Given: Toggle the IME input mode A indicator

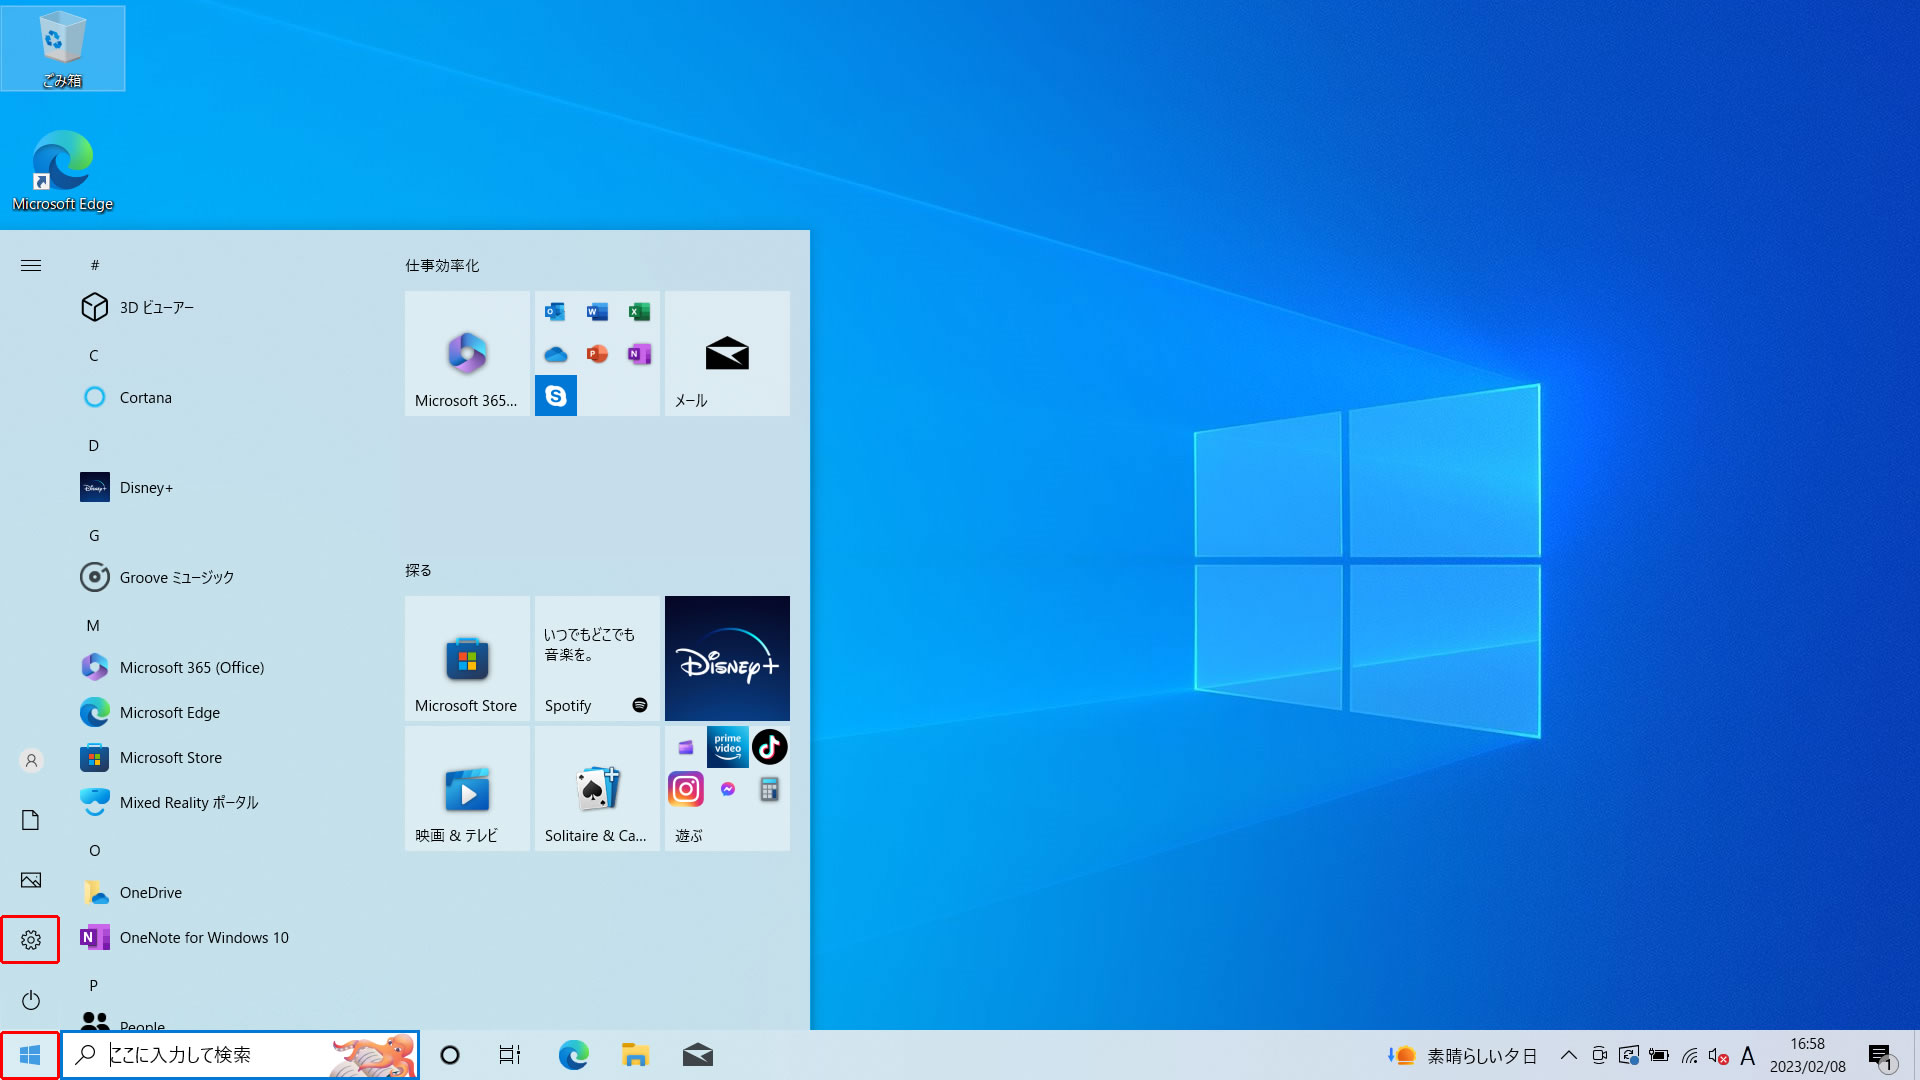Looking at the screenshot, I should pos(1747,1055).
